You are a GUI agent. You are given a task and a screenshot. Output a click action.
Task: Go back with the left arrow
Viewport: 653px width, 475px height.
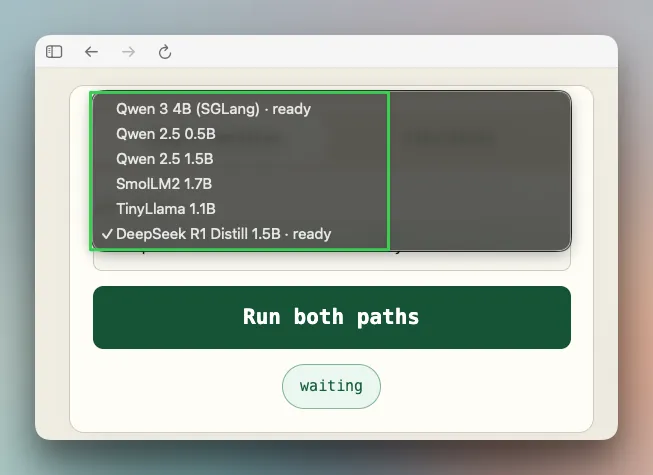click(91, 52)
